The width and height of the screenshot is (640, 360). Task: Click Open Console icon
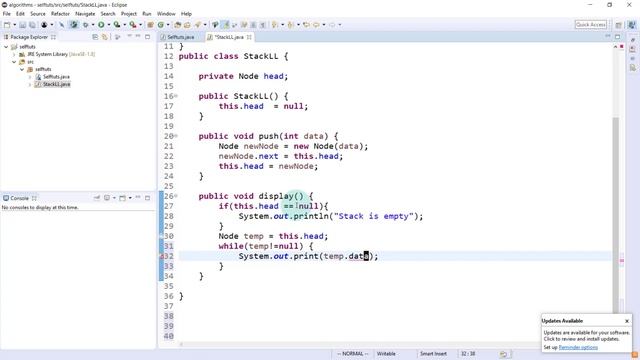coord(122,198)
